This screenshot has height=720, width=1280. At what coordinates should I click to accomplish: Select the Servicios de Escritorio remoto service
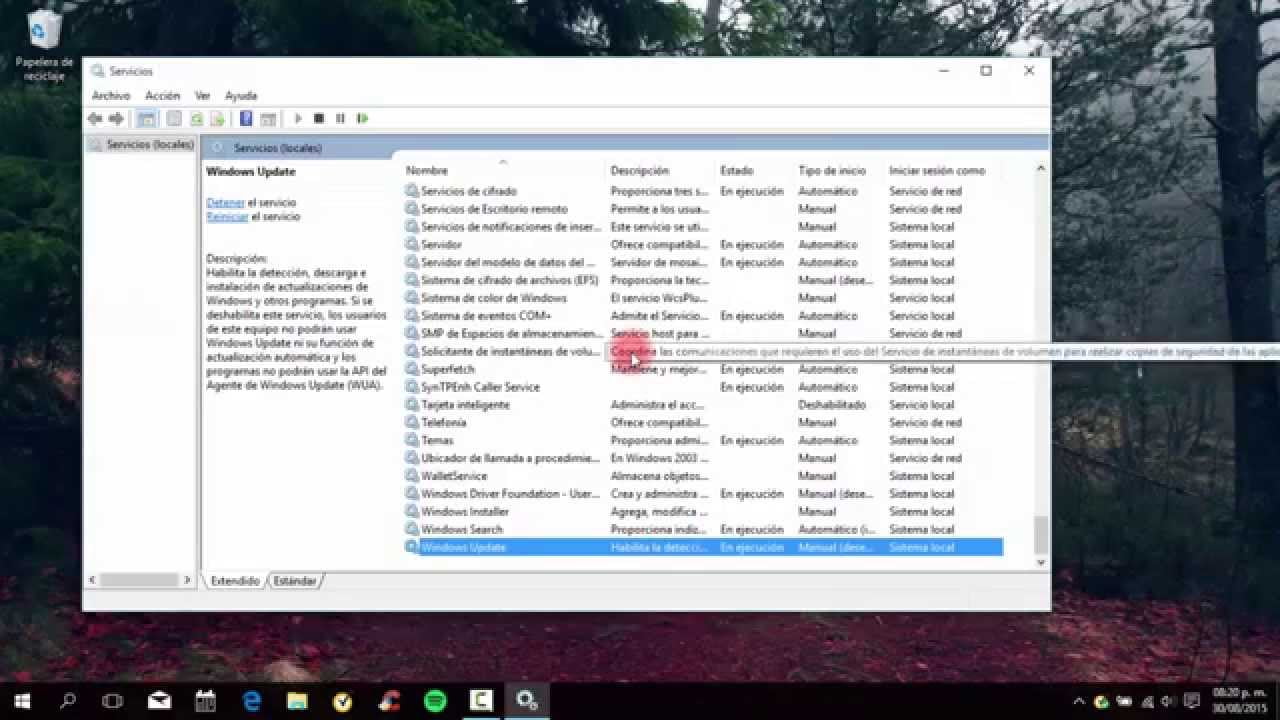point(703,209)
